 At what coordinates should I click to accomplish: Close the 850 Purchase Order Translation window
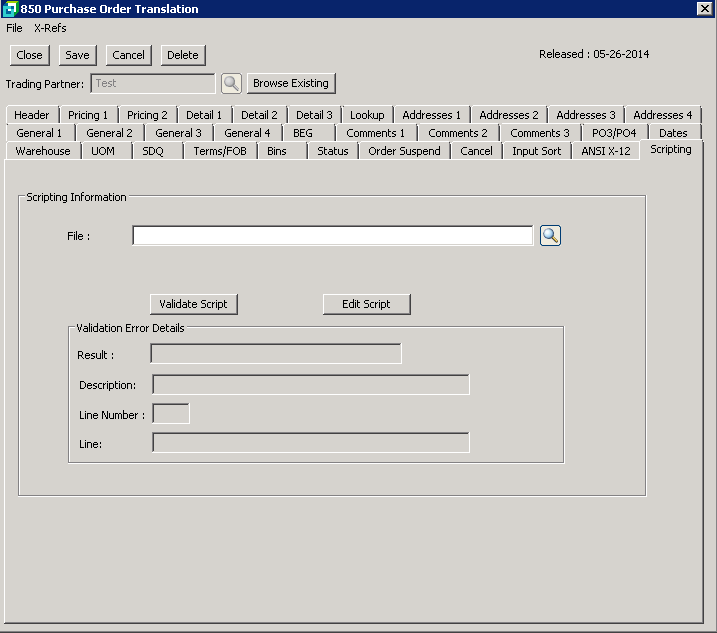tap(704, 9)
